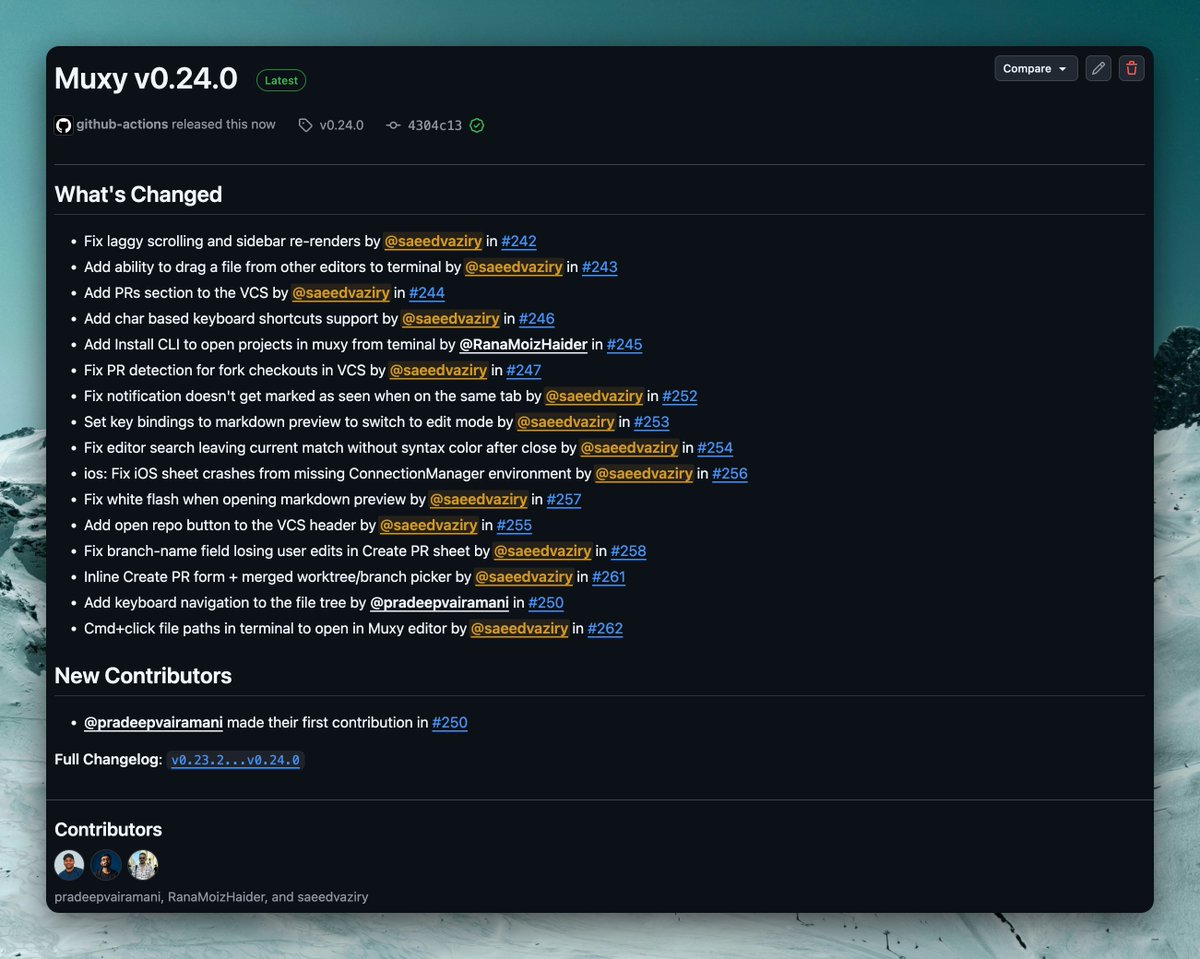Open pull request #245

coord(624,345)
